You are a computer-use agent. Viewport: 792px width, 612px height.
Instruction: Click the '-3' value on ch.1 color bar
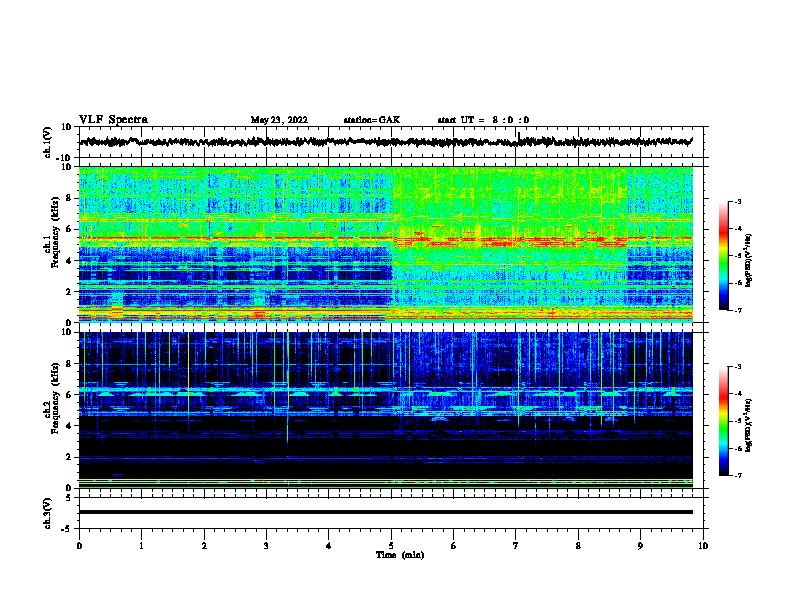coord(738,201)
